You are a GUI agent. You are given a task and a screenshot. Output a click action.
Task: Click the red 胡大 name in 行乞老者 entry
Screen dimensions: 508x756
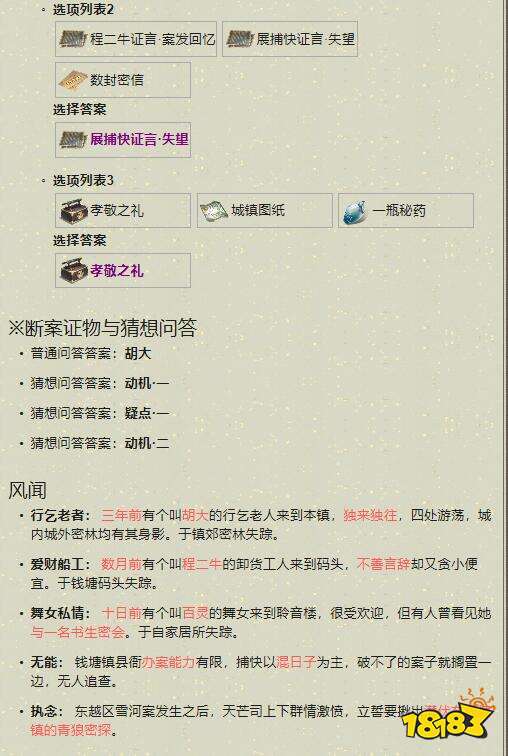[195, 515]
